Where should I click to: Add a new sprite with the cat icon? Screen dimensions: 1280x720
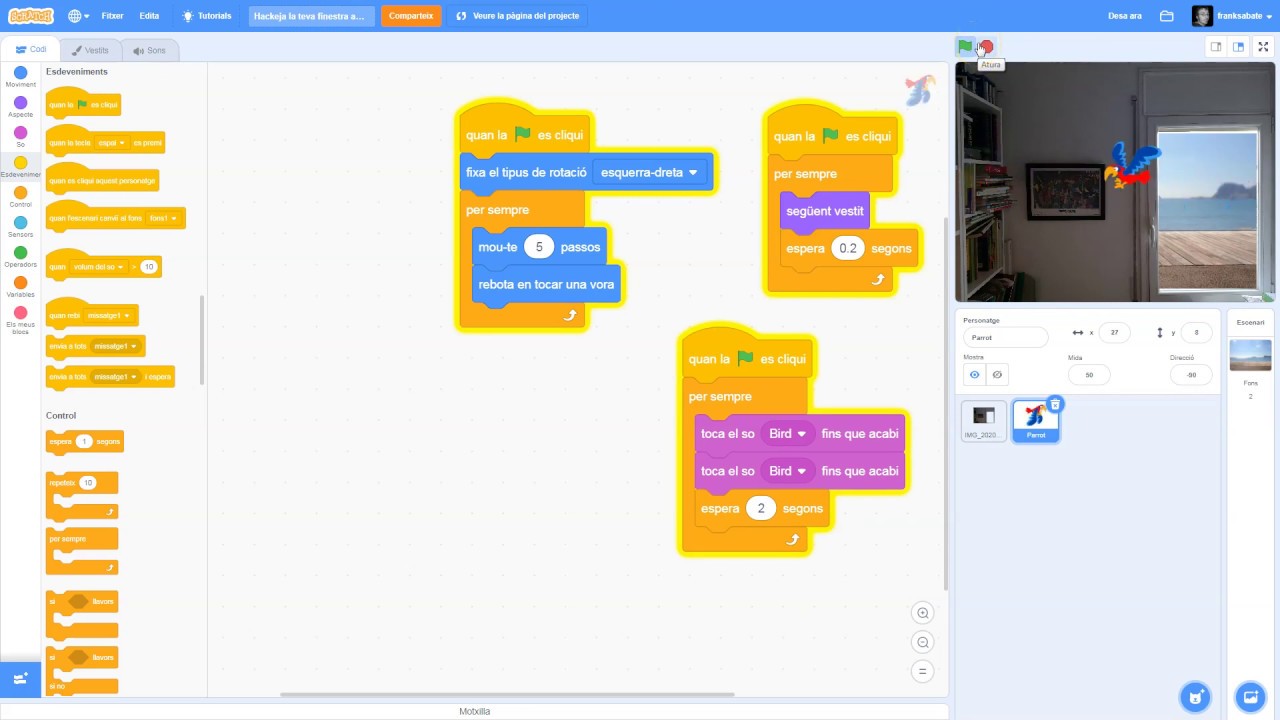pos(1196,697)
